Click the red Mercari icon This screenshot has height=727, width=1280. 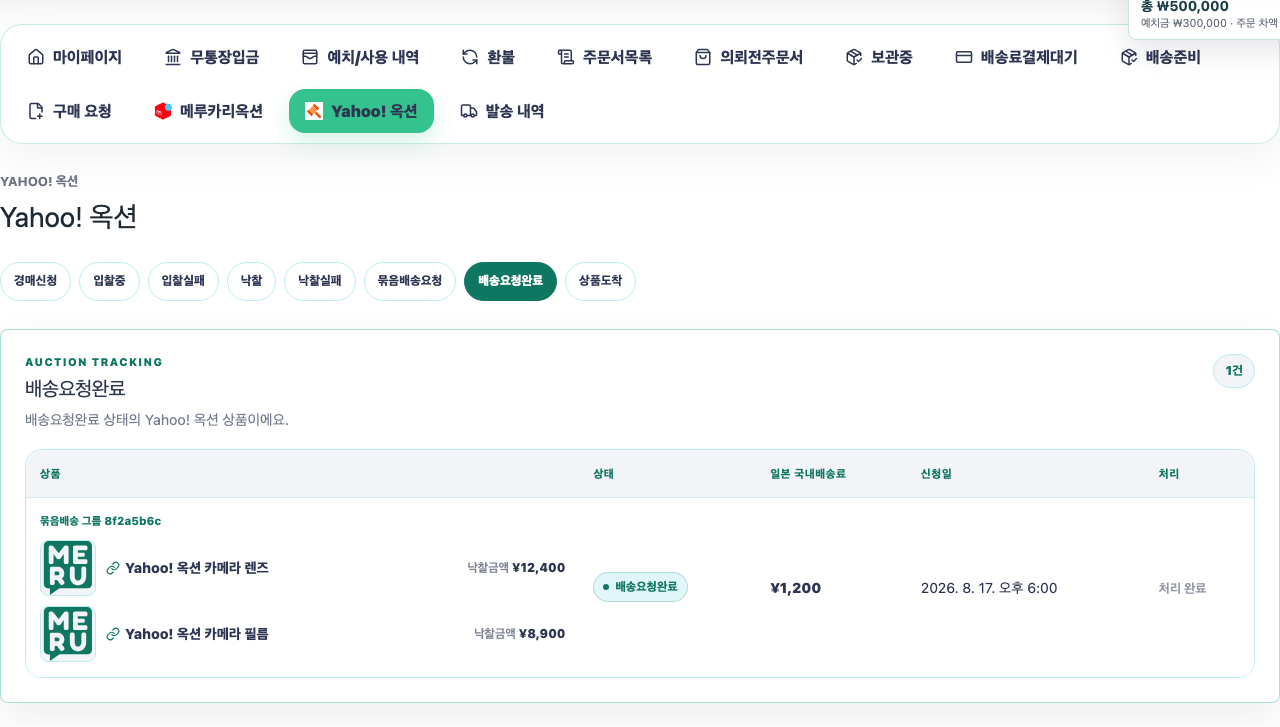pyautogui.click(x=163, y=111)
